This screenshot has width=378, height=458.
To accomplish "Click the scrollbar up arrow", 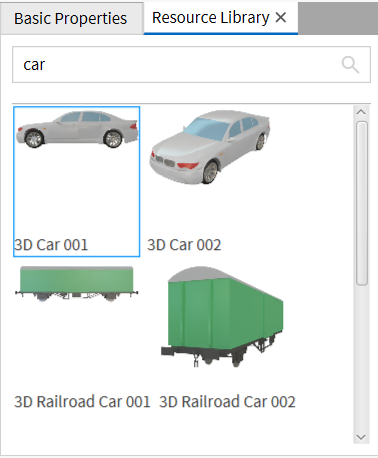I will 361,112.
